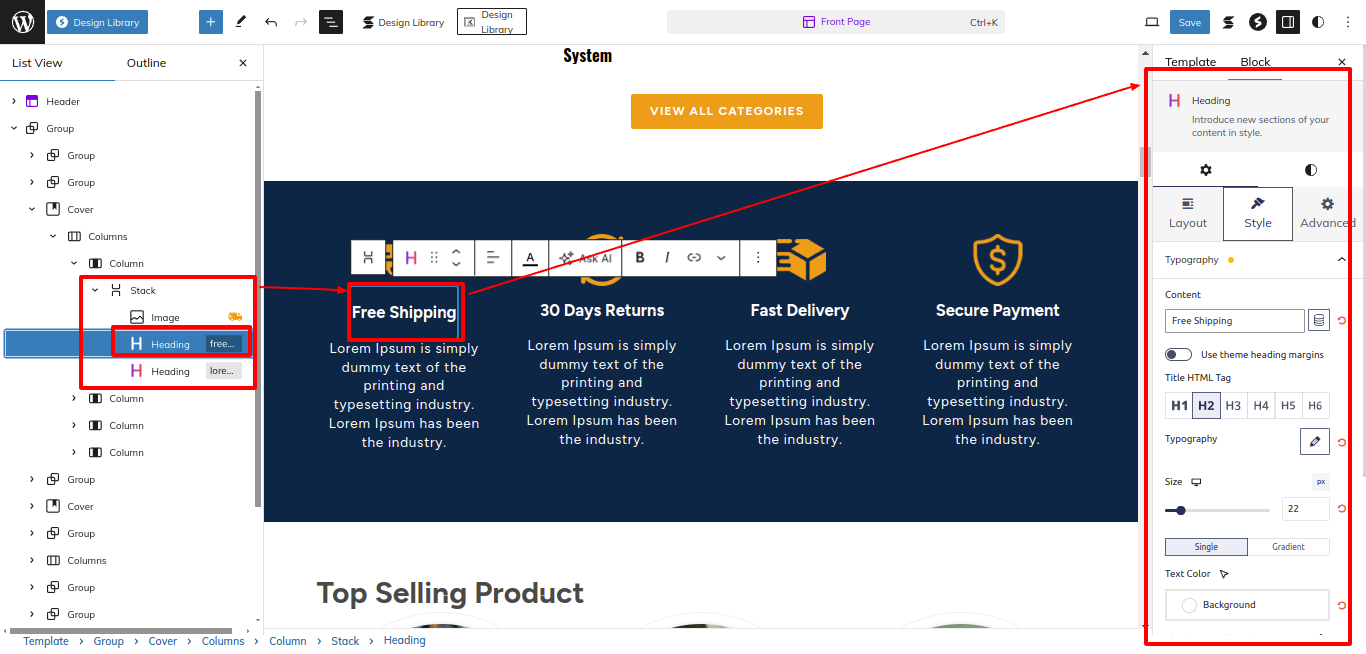Viewport: 1366px width, 654px height.
Task: Select parent Stack block icon in block toolbar
Action: (368, 258)
